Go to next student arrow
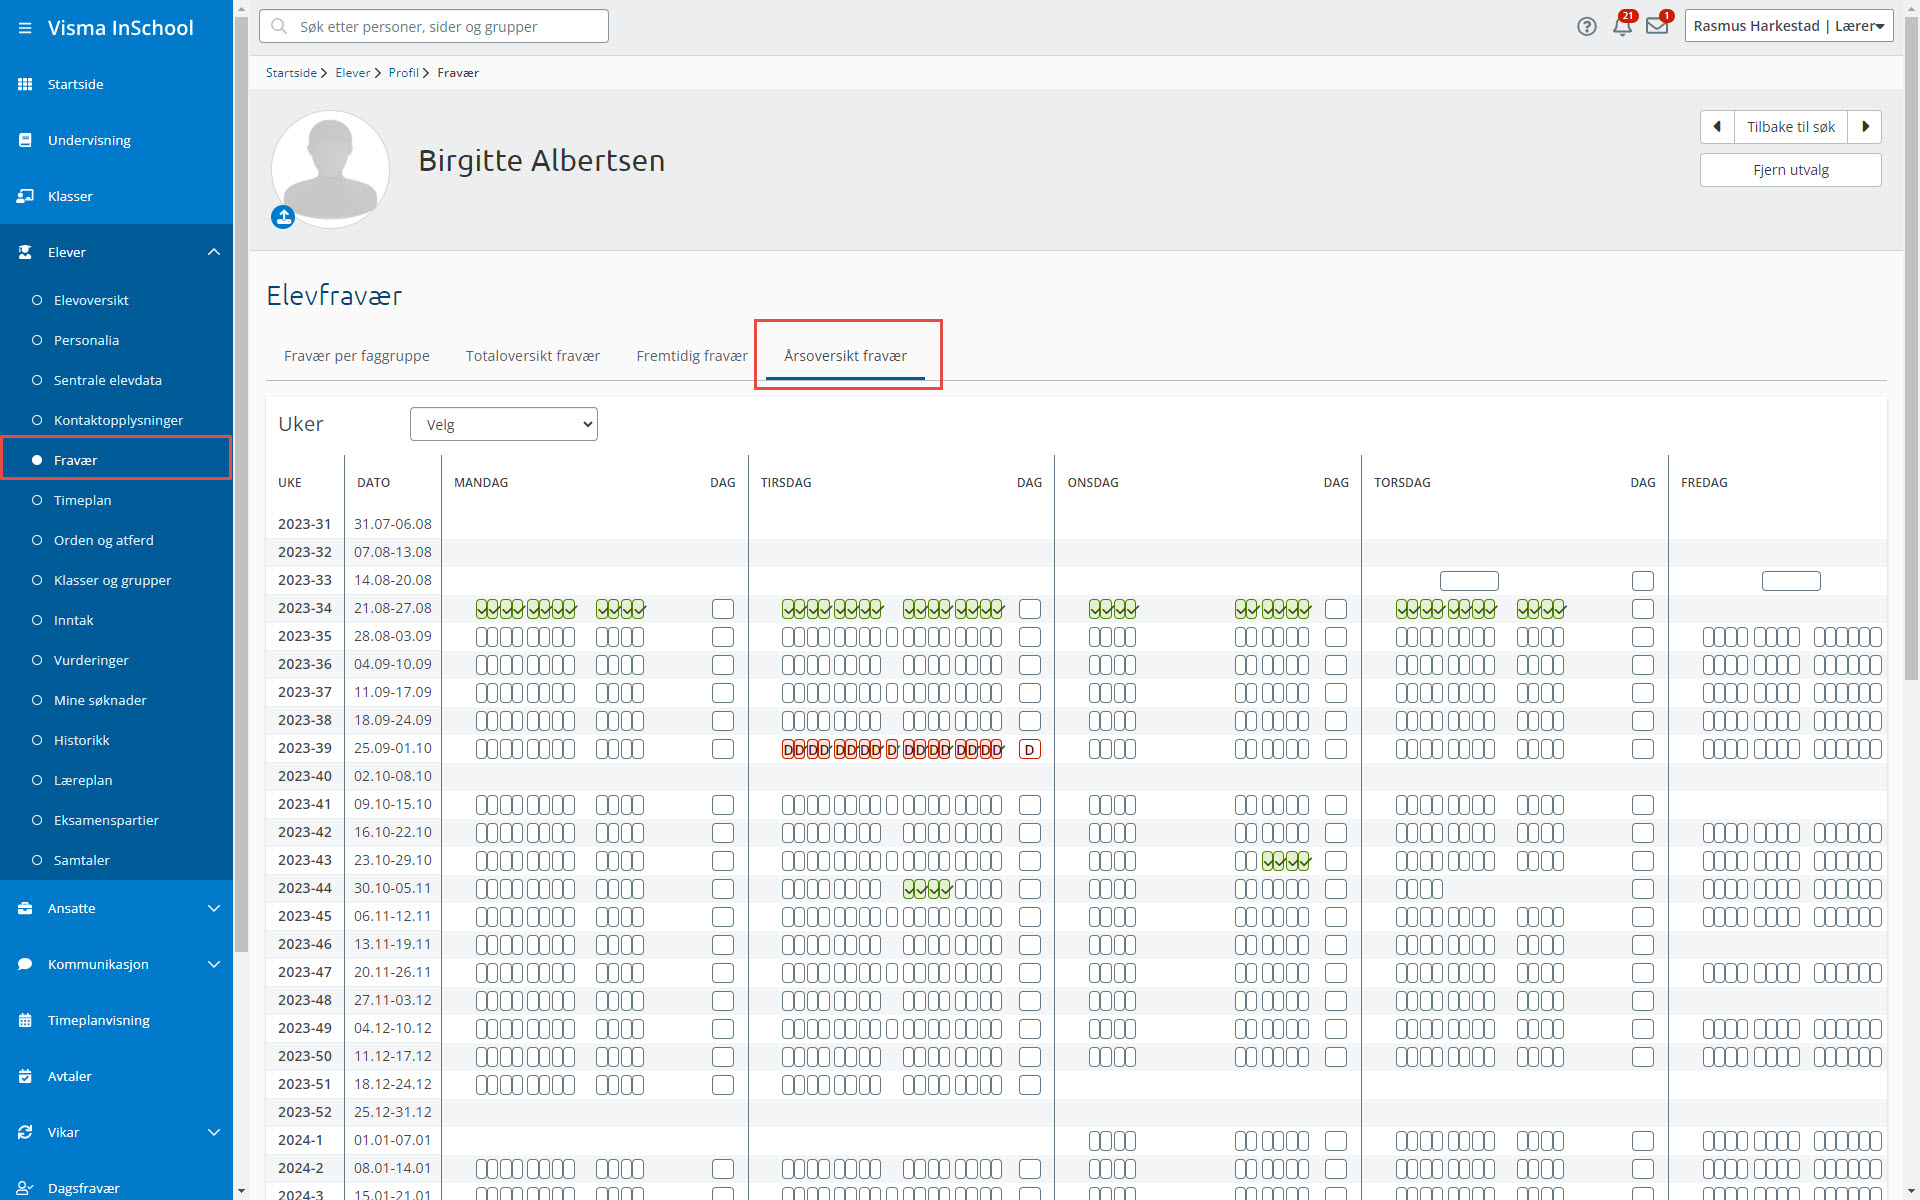This screenshot has width=1920, height=1200. (x=1865, y=127)
